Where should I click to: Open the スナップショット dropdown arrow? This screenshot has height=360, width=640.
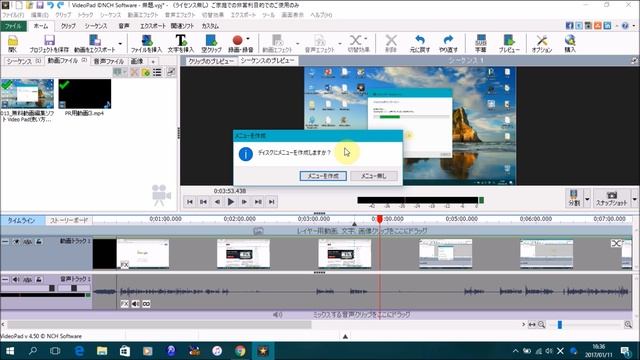pyautogui.click(x=635, y=199)
